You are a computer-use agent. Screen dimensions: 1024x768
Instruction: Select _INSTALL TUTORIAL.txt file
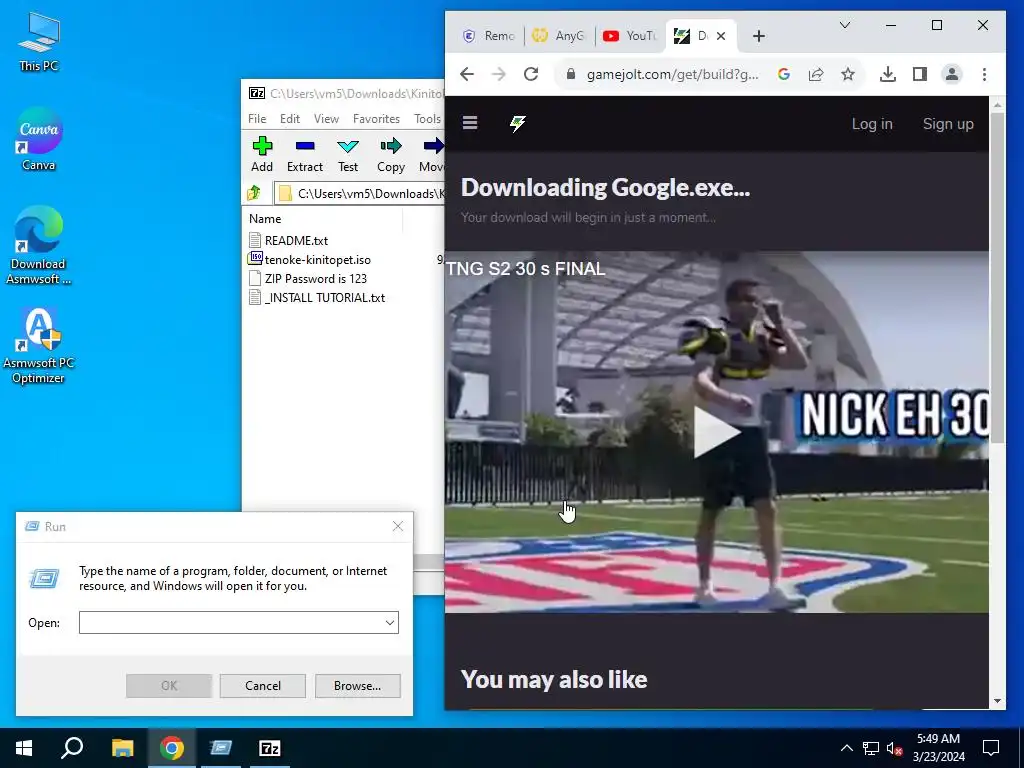pos(317,297)
